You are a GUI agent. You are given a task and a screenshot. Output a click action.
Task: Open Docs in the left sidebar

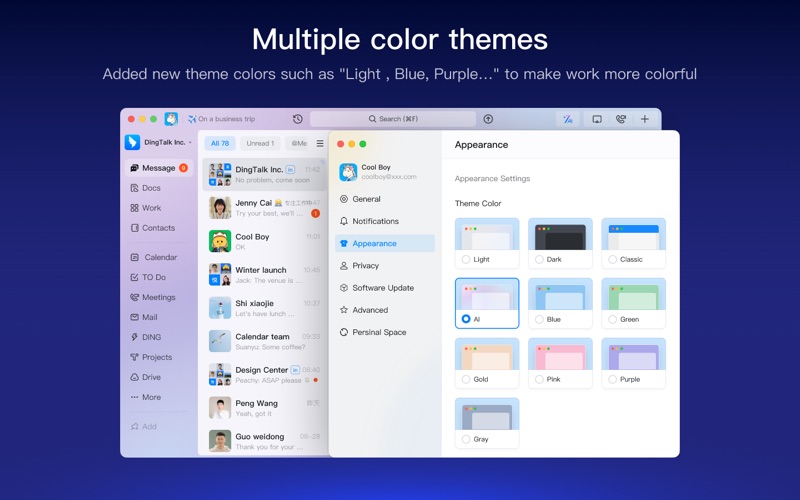point(159,188)
